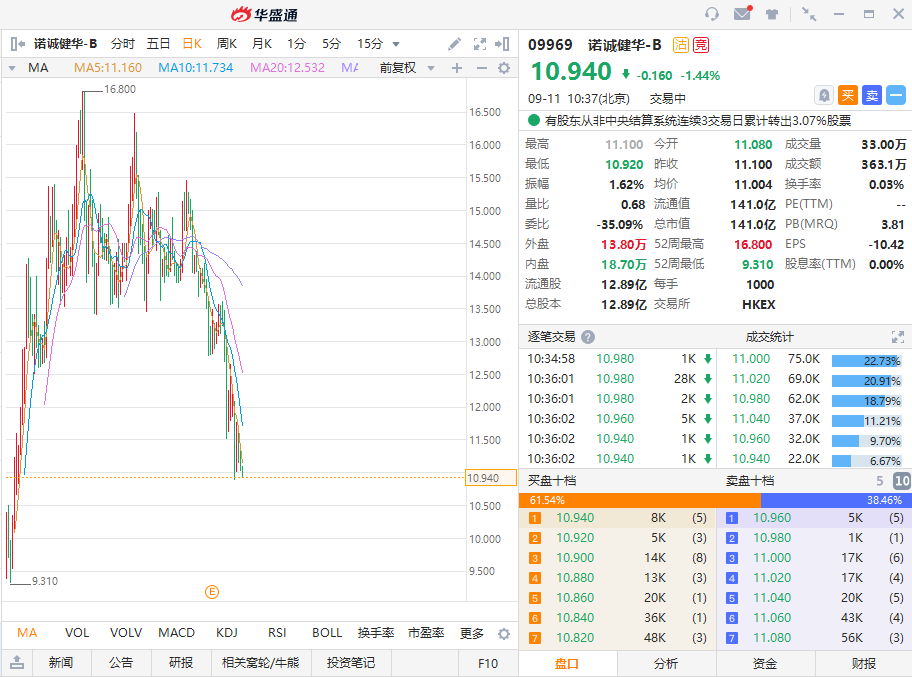Open the shareholder transfer notice link
Image resolution: width=912 pixels, height=677 pixels.
tap(697, 120)
